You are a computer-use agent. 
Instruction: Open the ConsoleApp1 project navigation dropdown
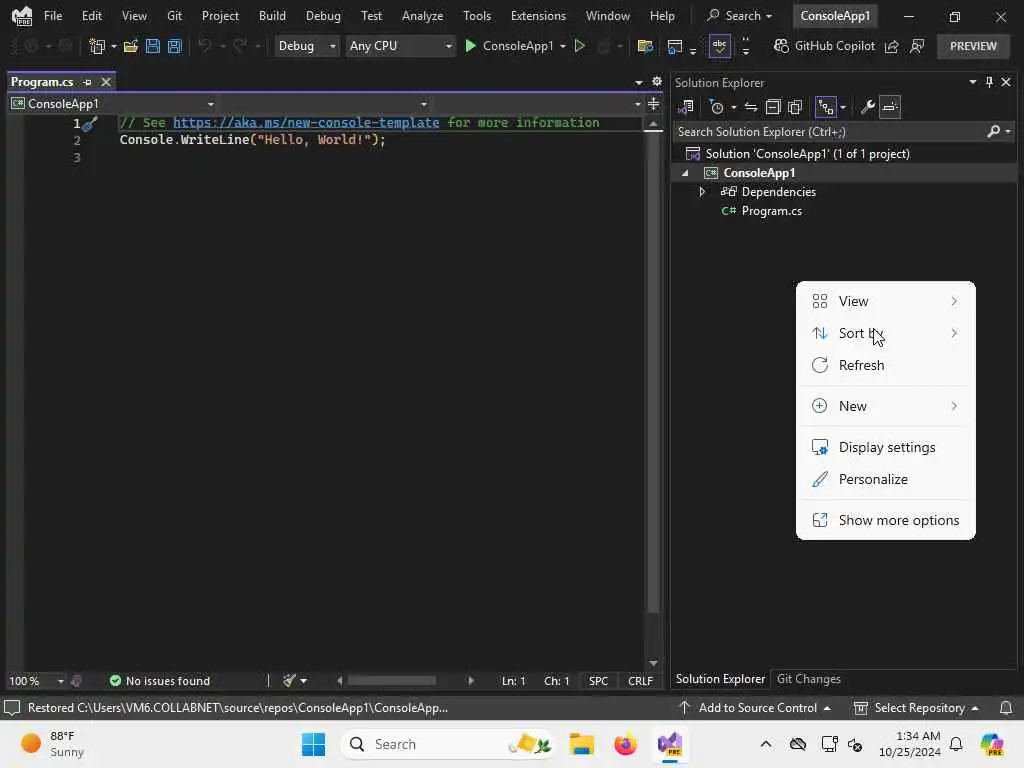112,104
